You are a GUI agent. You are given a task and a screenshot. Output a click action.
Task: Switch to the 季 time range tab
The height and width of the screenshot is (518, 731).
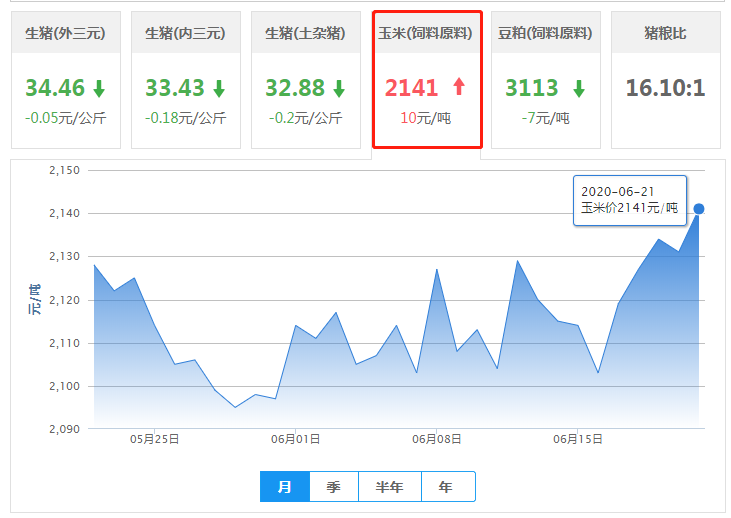pos(333,487)
